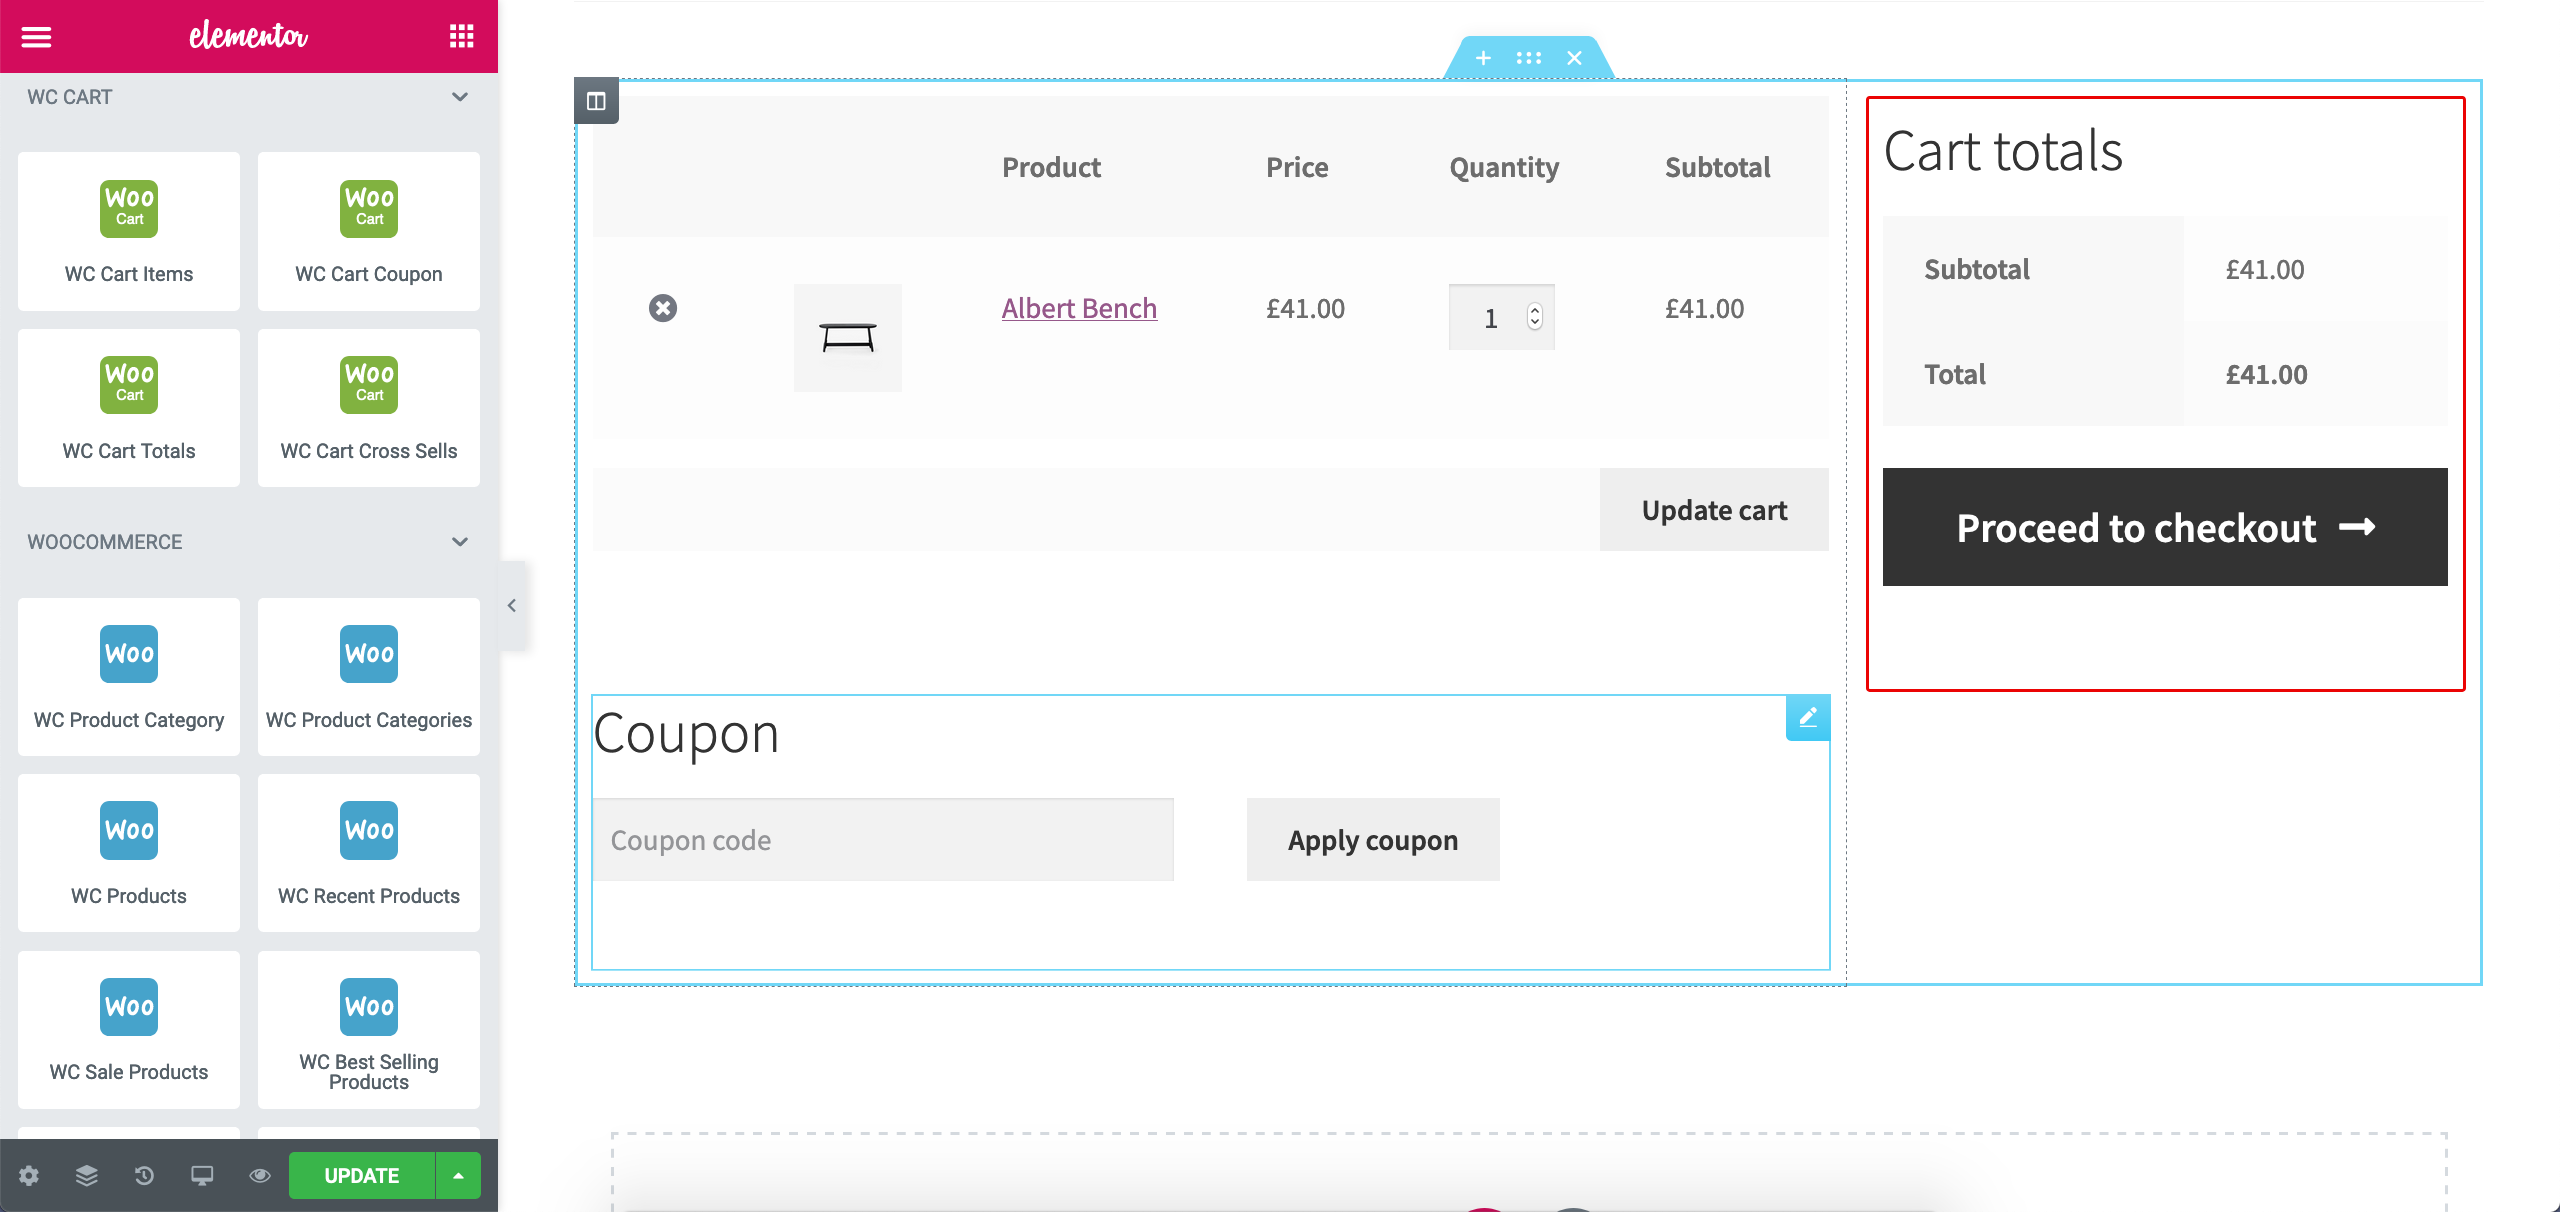Click the Coupon code input field
The image size is (2560, 1212).
(885, 840)
